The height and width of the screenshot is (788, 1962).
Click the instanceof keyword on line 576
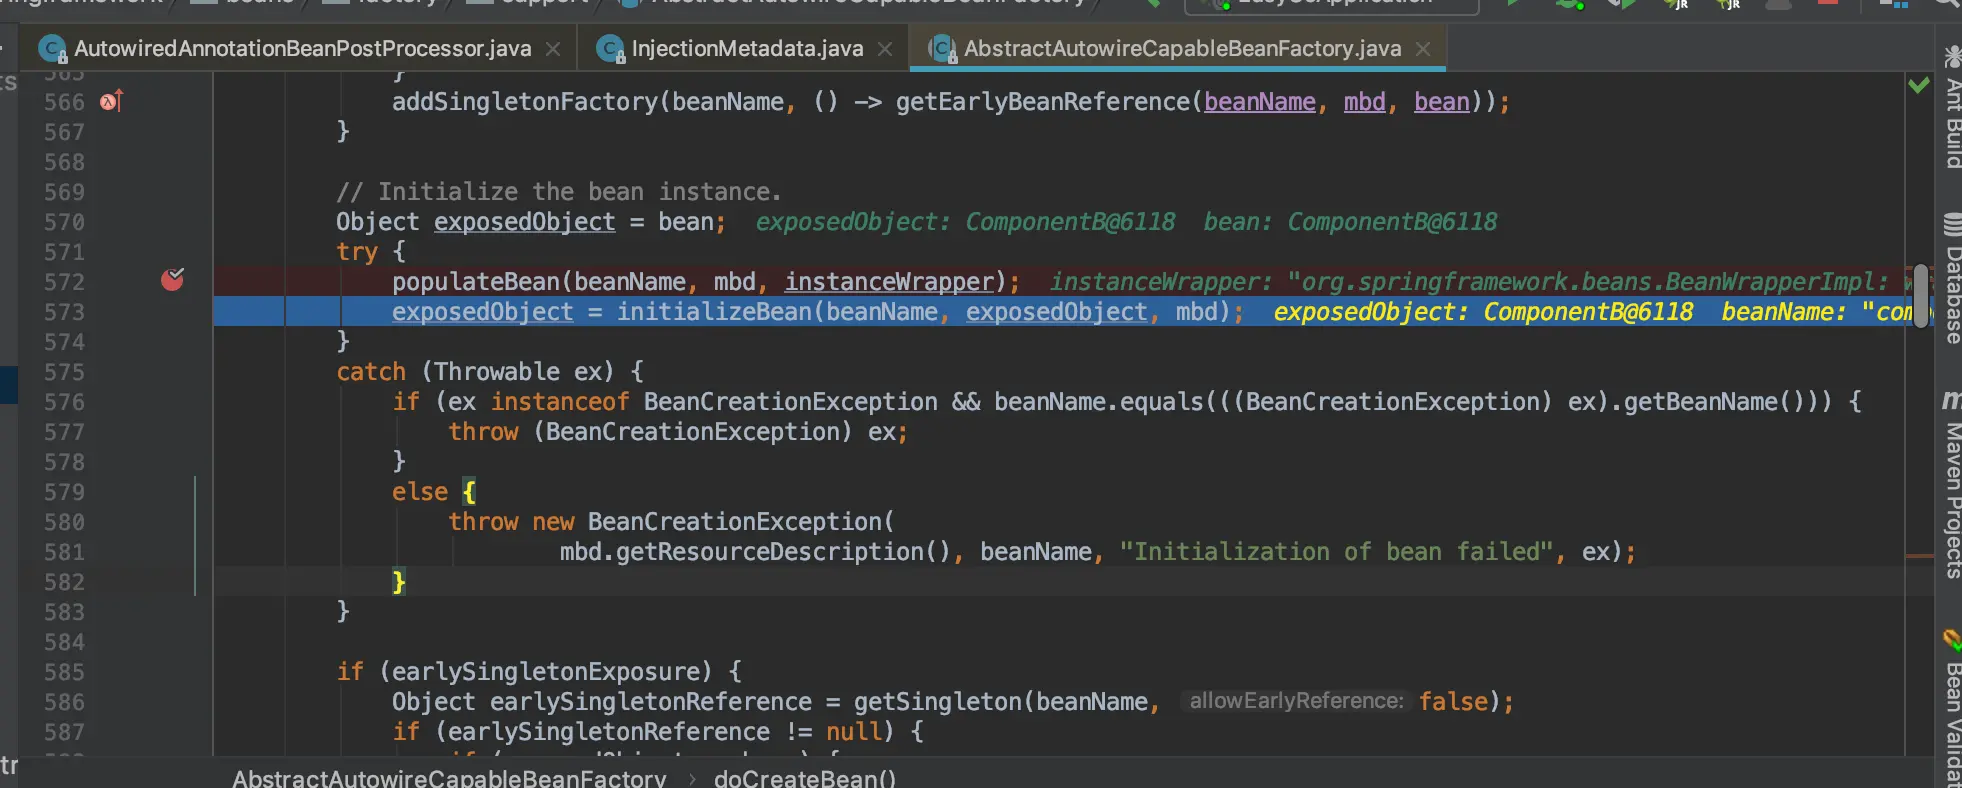click(x=560, y=402)
